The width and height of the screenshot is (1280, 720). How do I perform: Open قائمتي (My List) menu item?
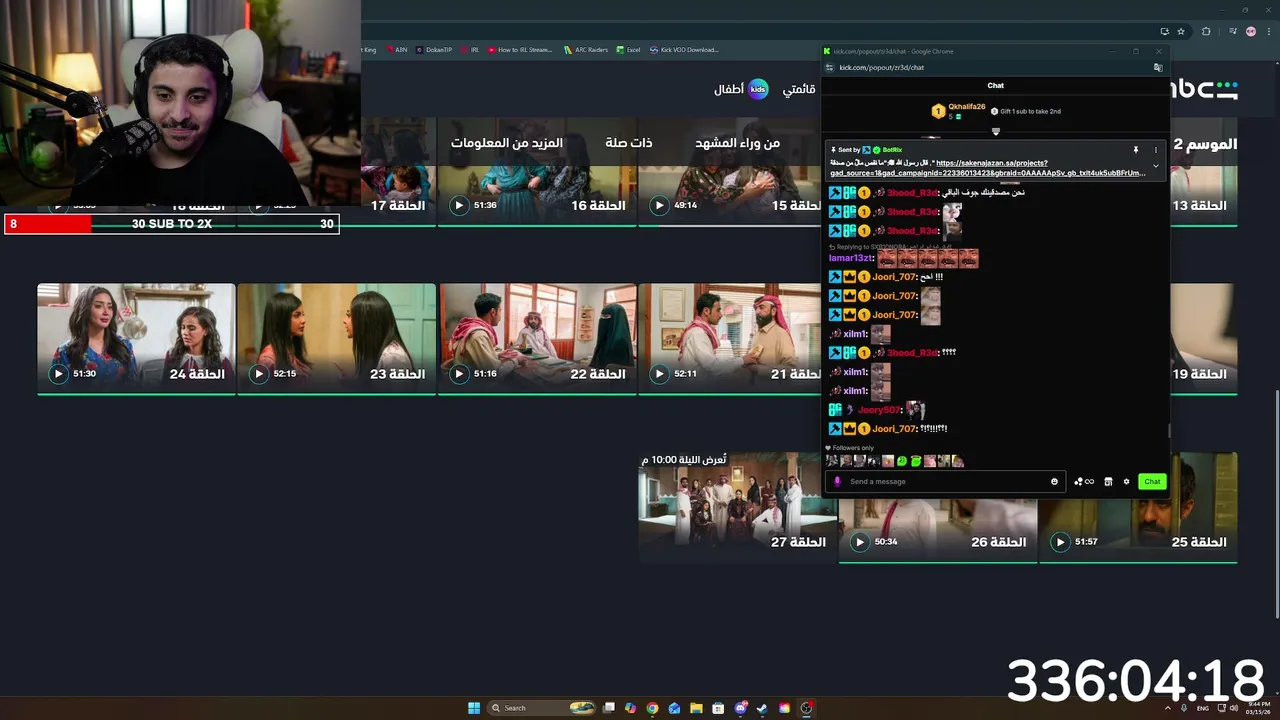point(799,89)
